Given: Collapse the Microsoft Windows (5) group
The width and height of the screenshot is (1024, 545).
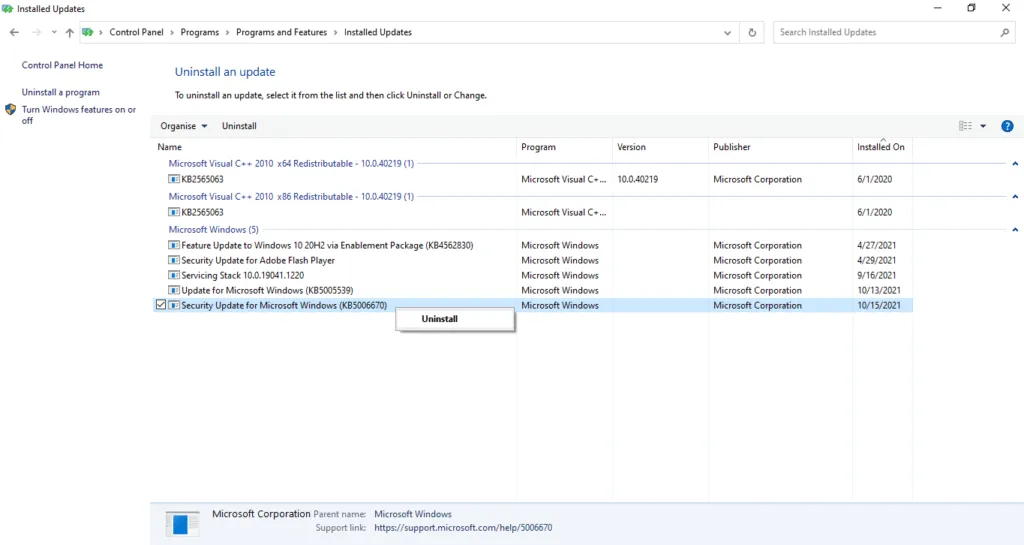Looking at the screenshot, I should [1015, 230].
